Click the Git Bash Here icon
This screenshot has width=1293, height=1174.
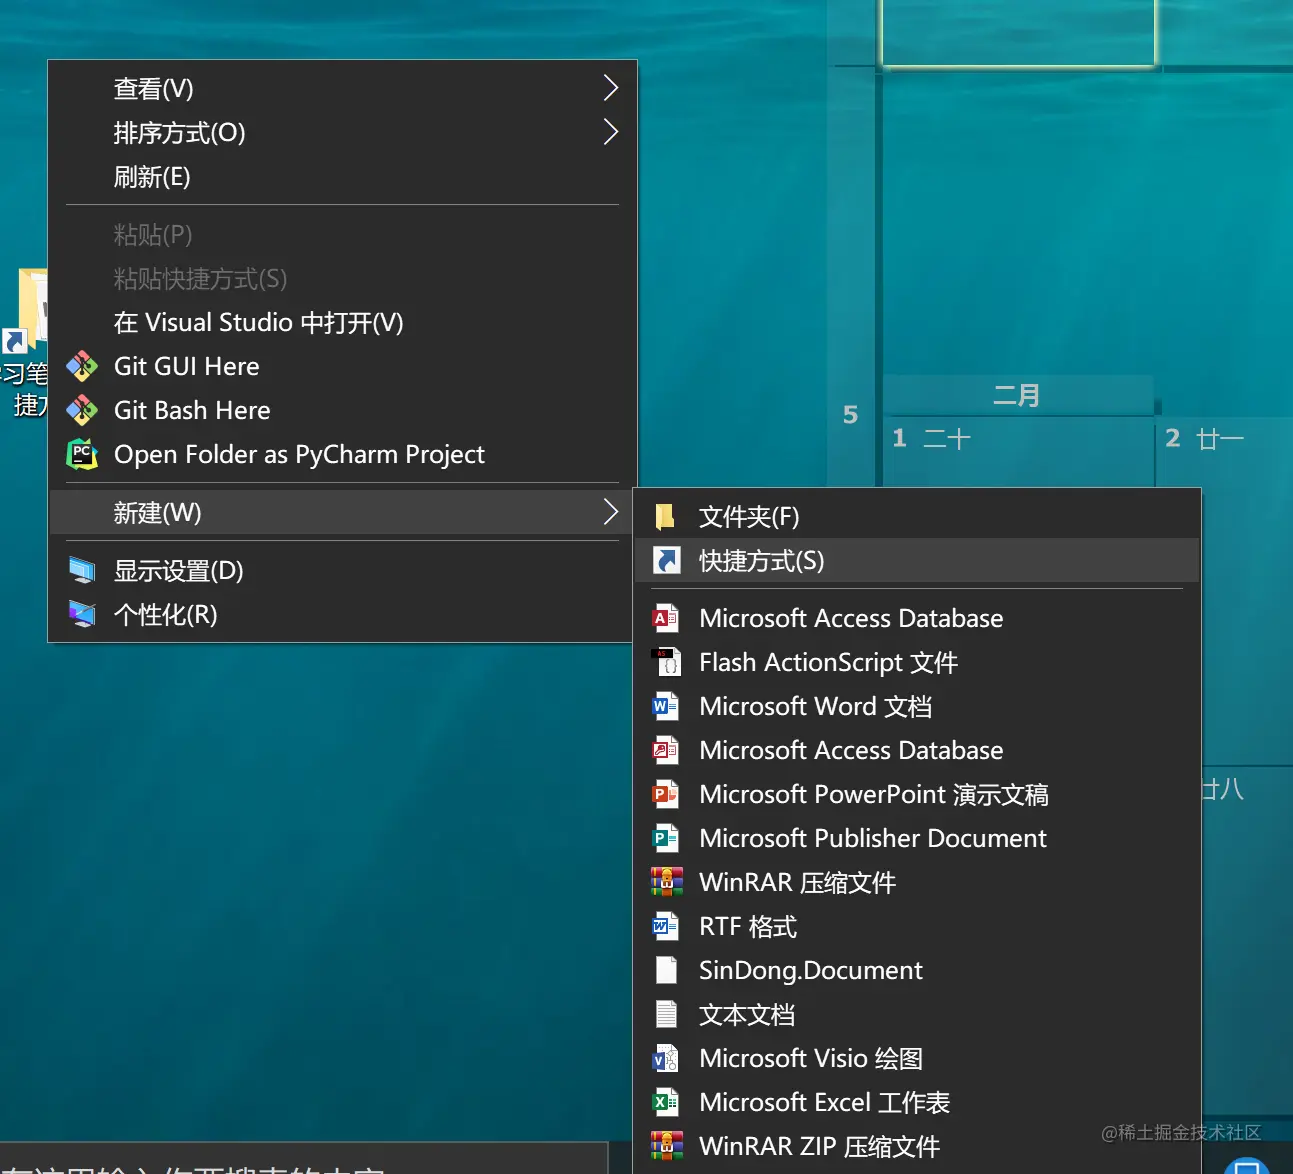82,410
